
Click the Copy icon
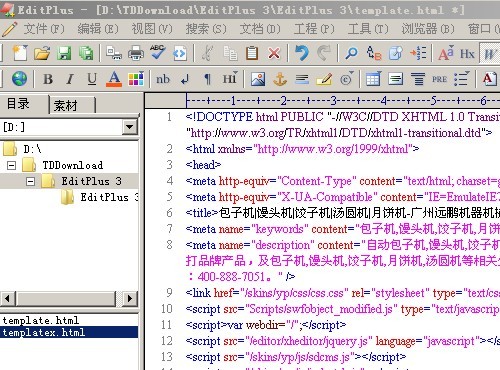230,53
